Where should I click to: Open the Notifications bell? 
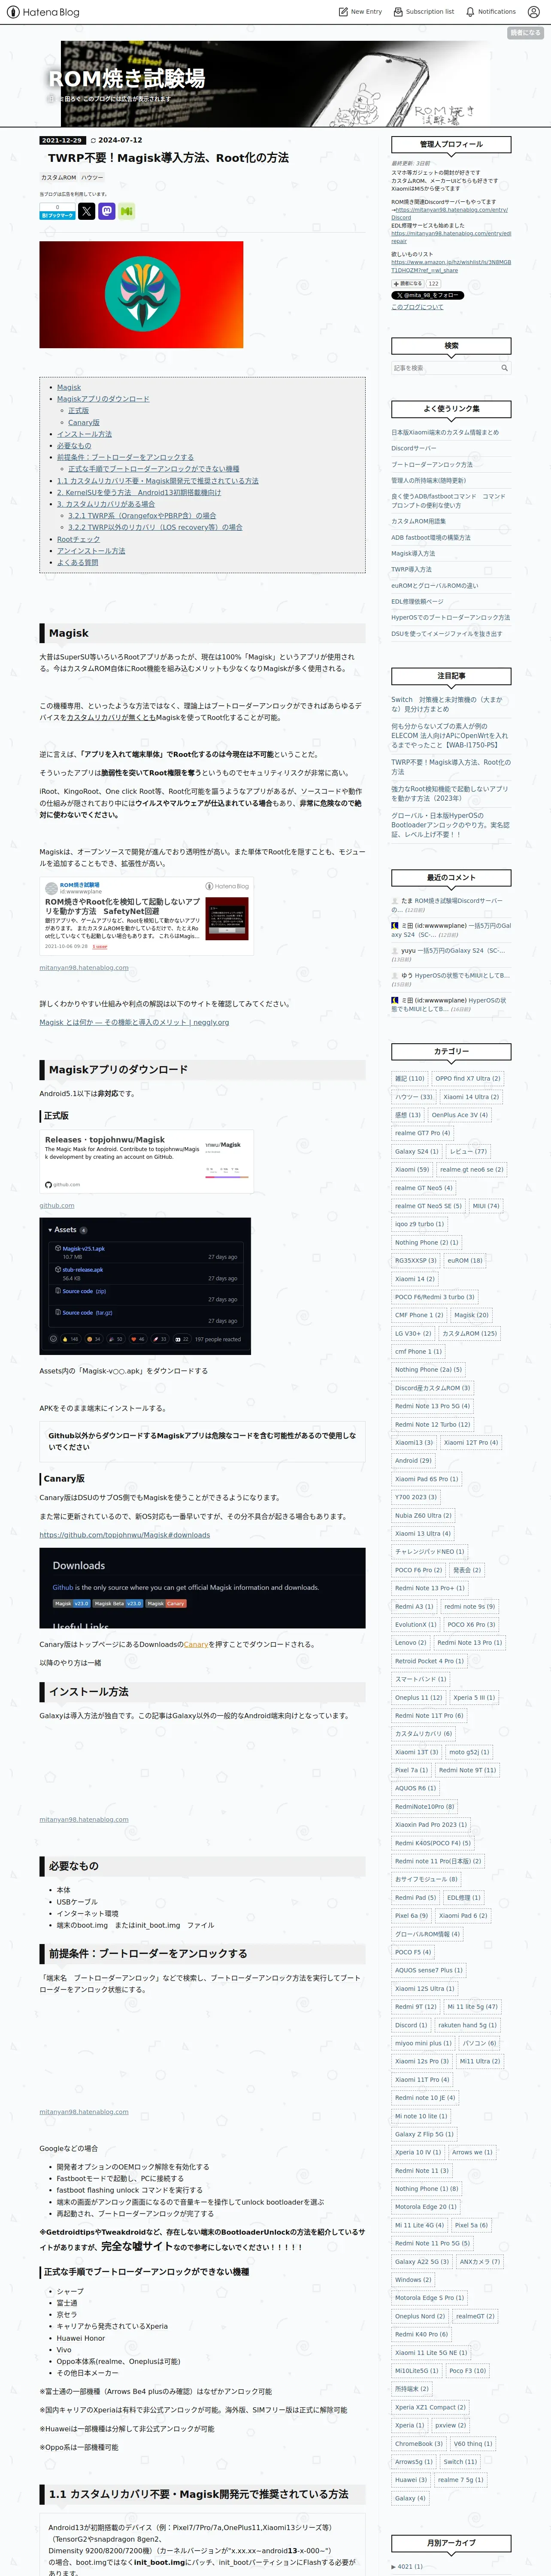tap(491, 12)
